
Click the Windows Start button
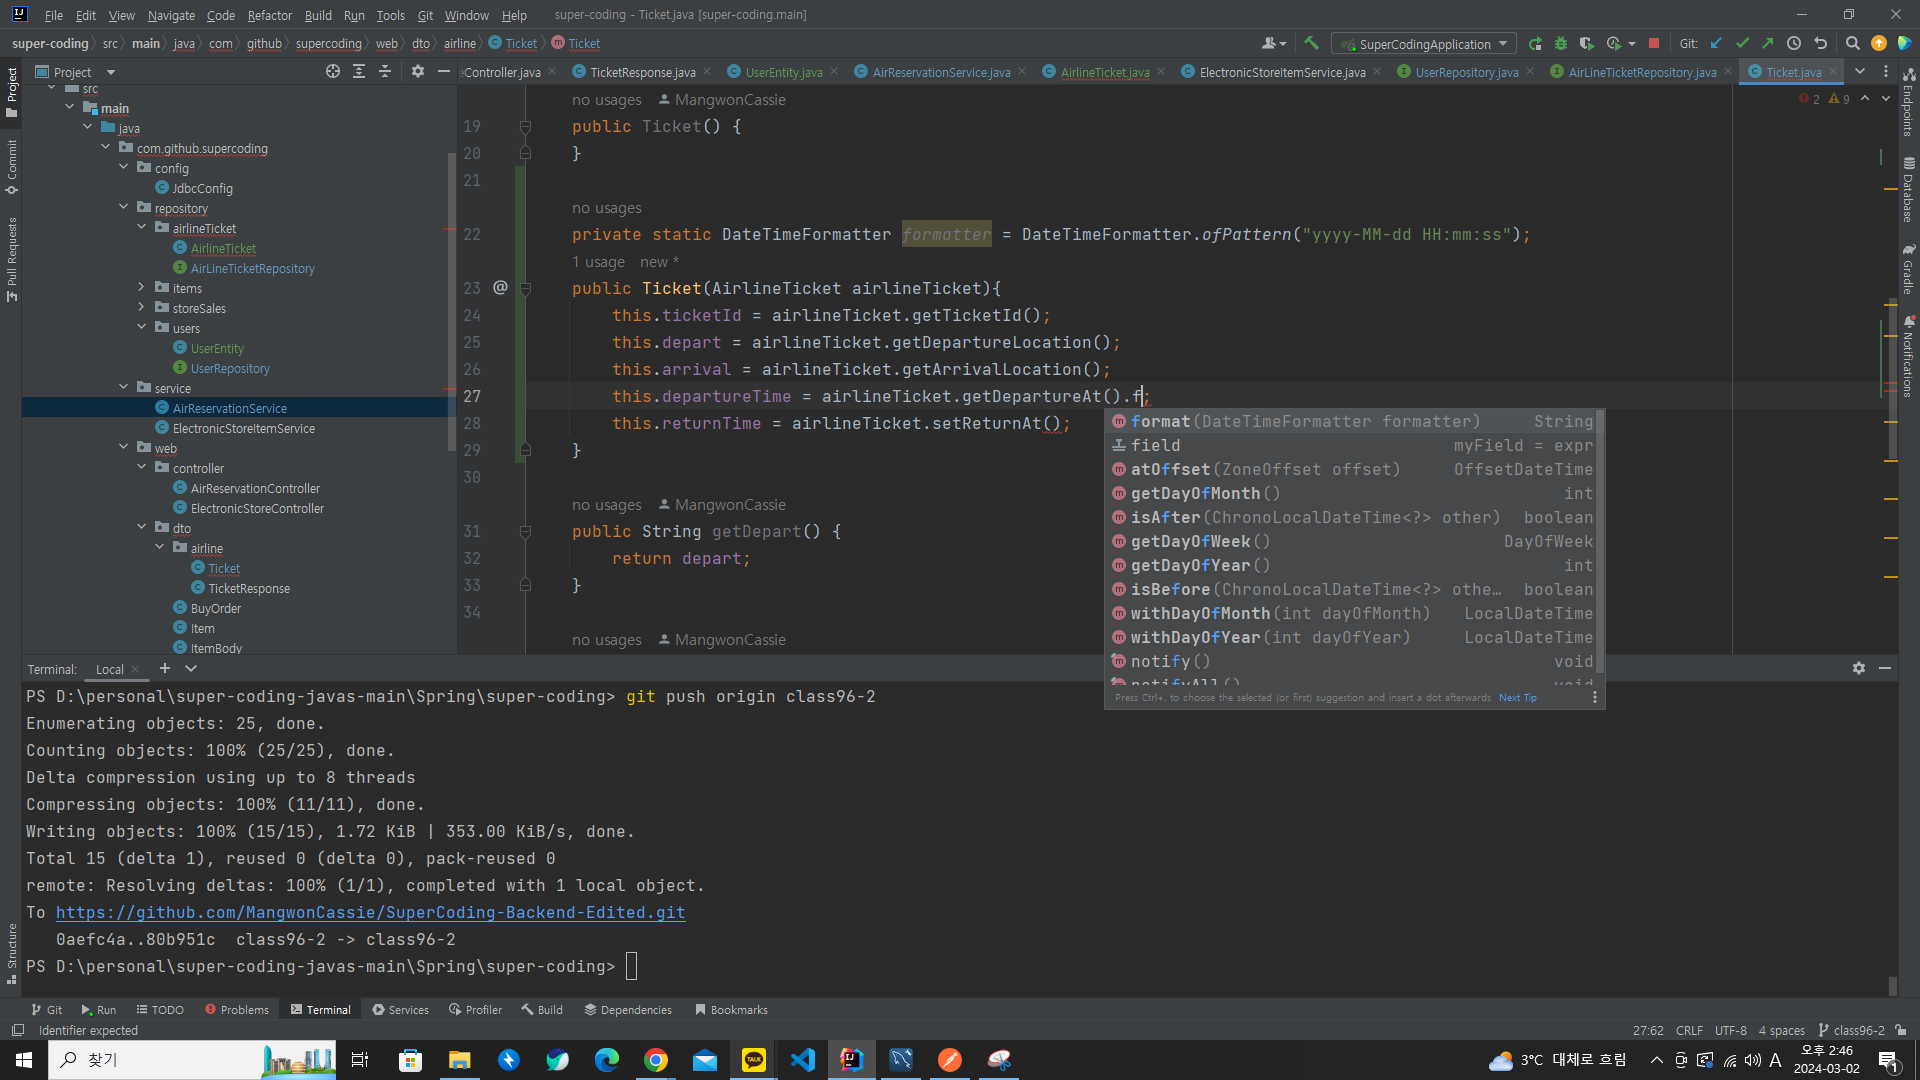tap(24, 1060)
